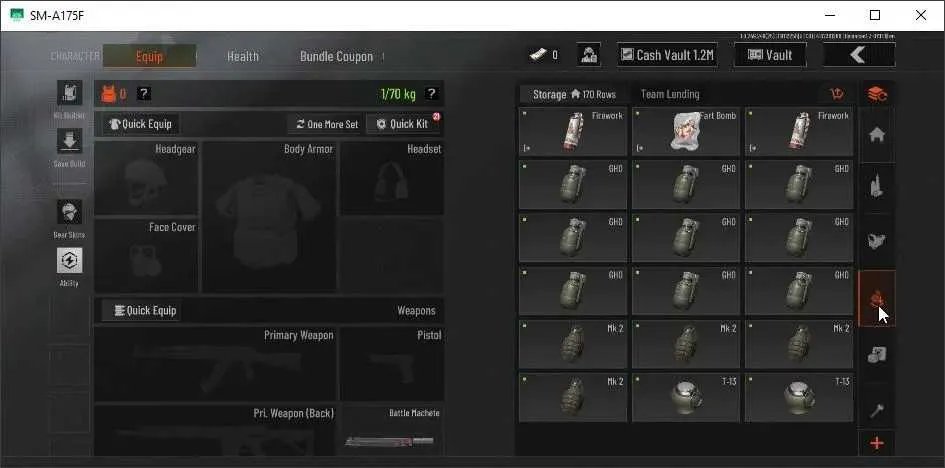The width and height of the screenshot is (945, 468).
Task: Click the cash bills currency icon
Action: coord(538,55)
